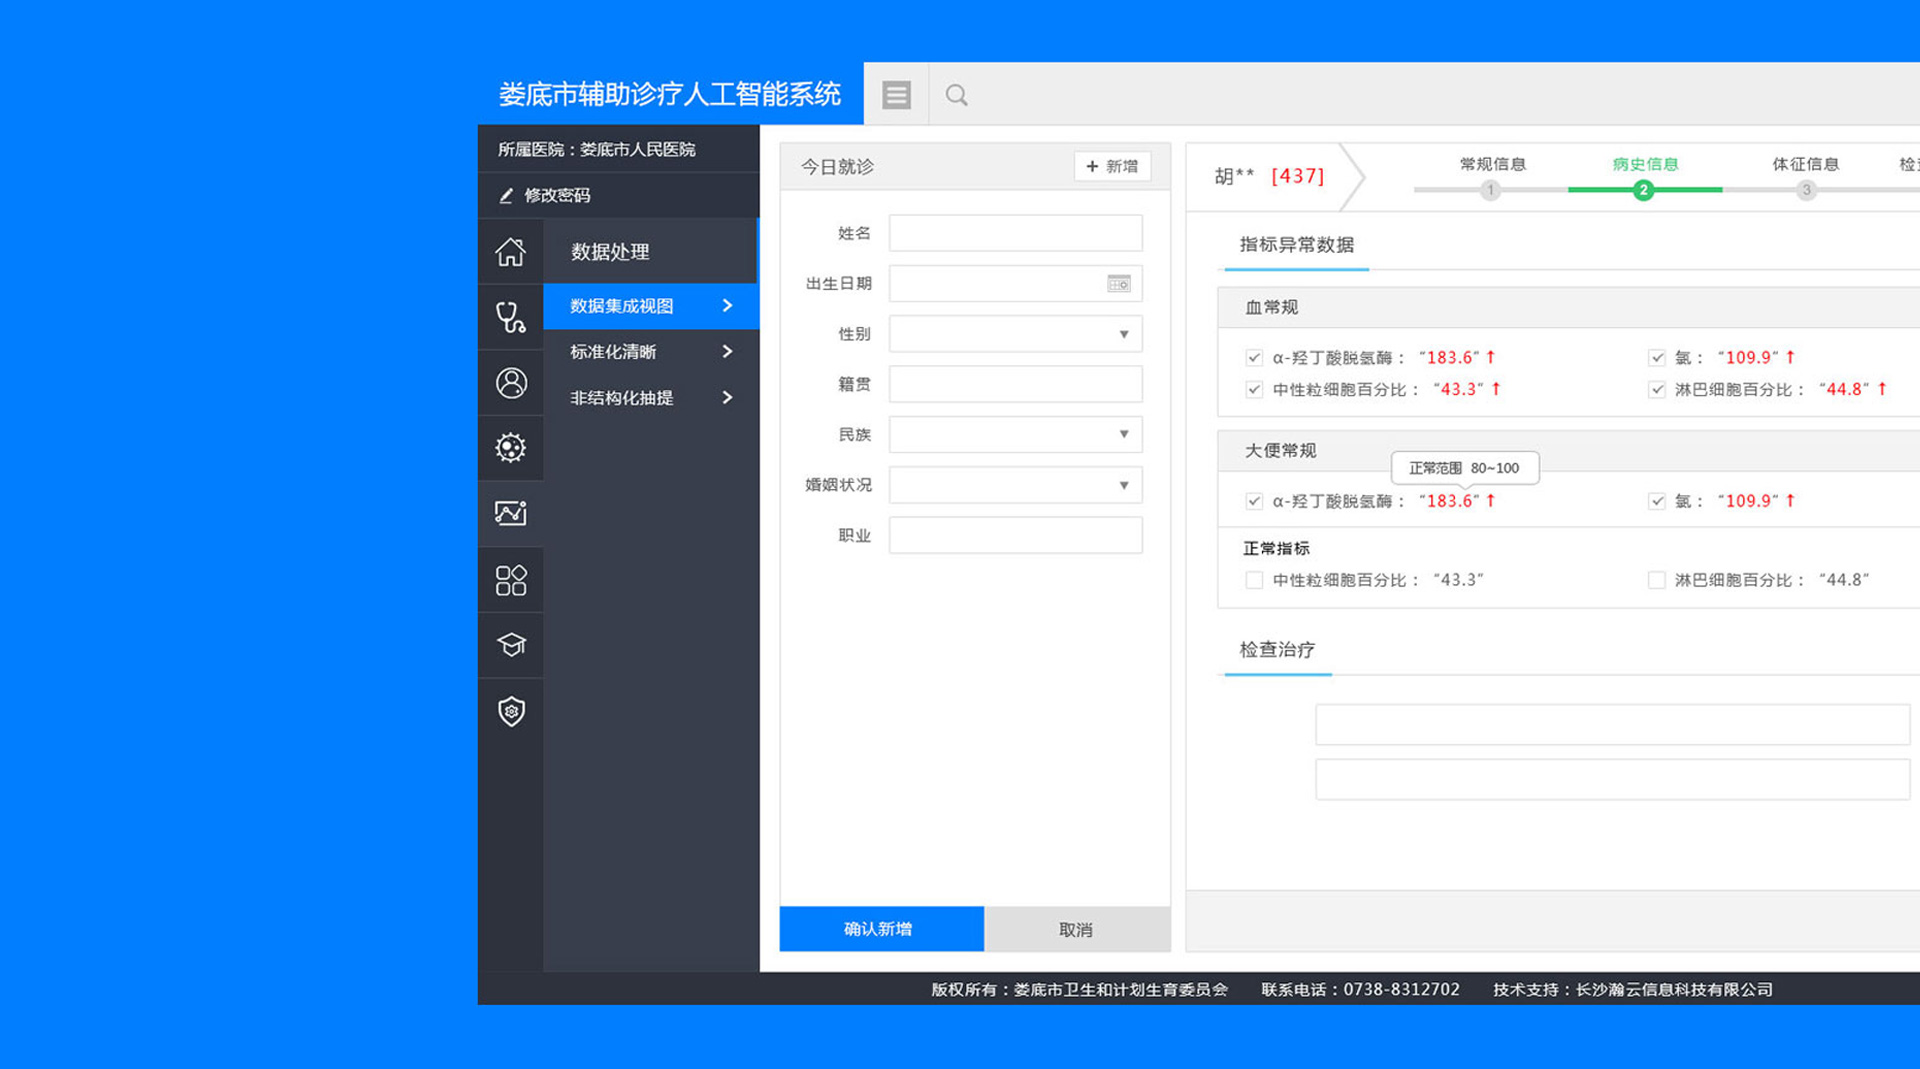Click the search magnifier icon
Viewport: 1920px width, 1069px height.
(x=957, y=95)
